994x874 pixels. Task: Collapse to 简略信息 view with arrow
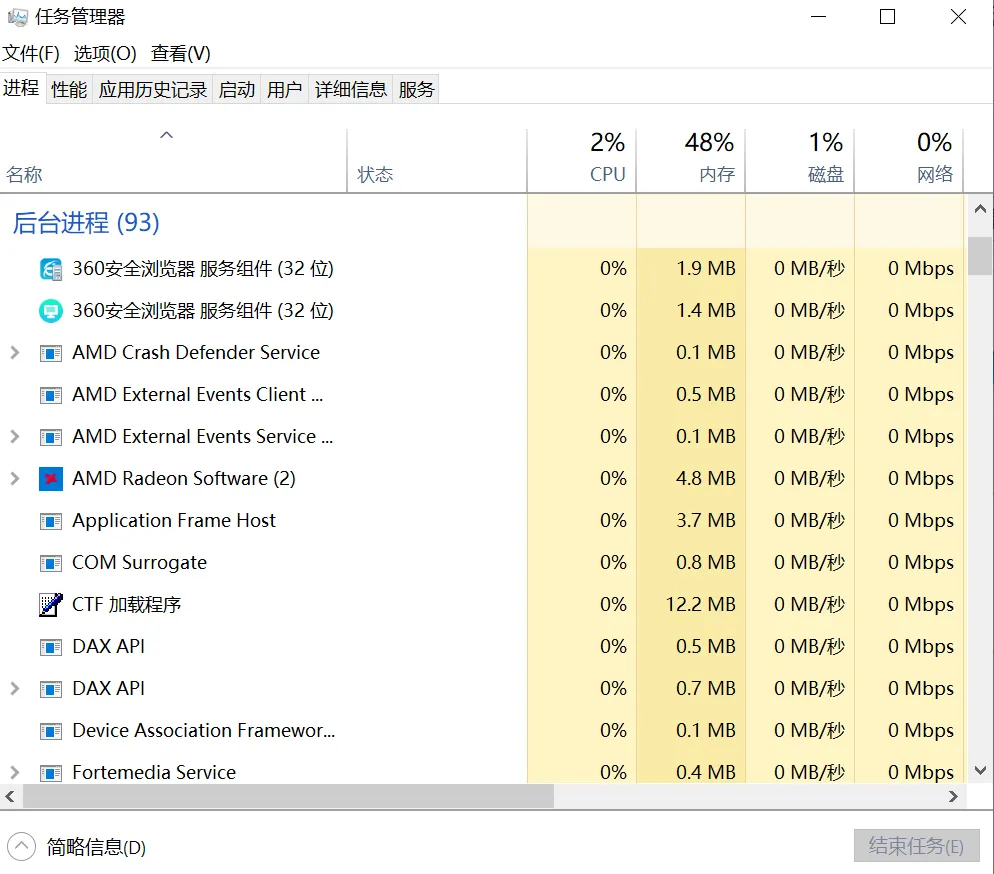click(x=21, y=847)
